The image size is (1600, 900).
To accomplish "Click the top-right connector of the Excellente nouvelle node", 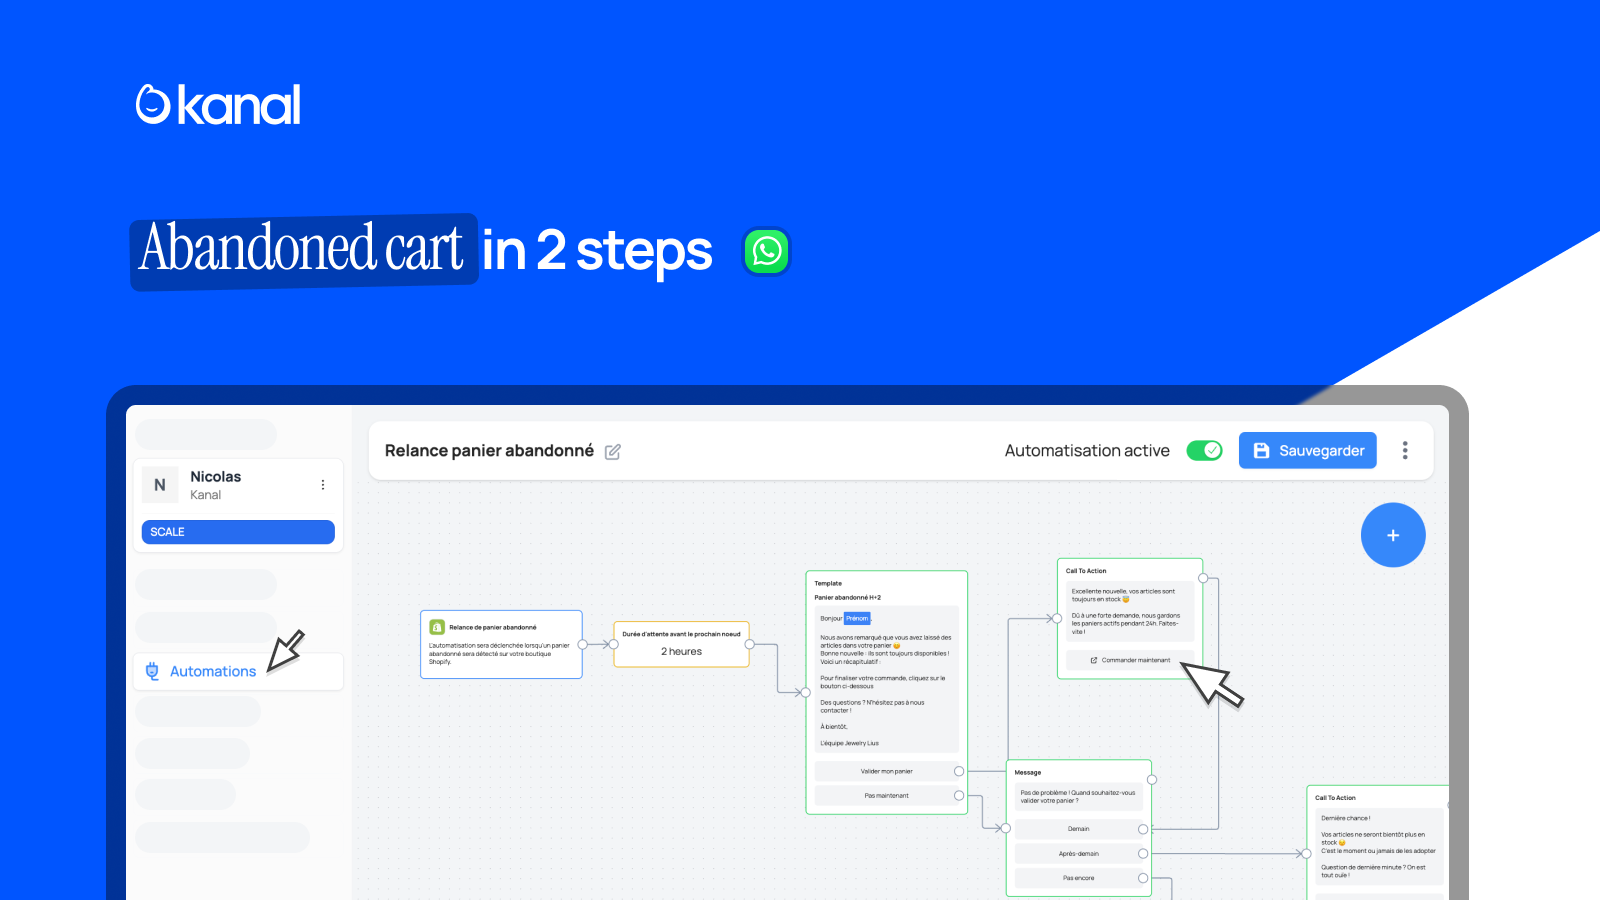I will coord(1203,578).
